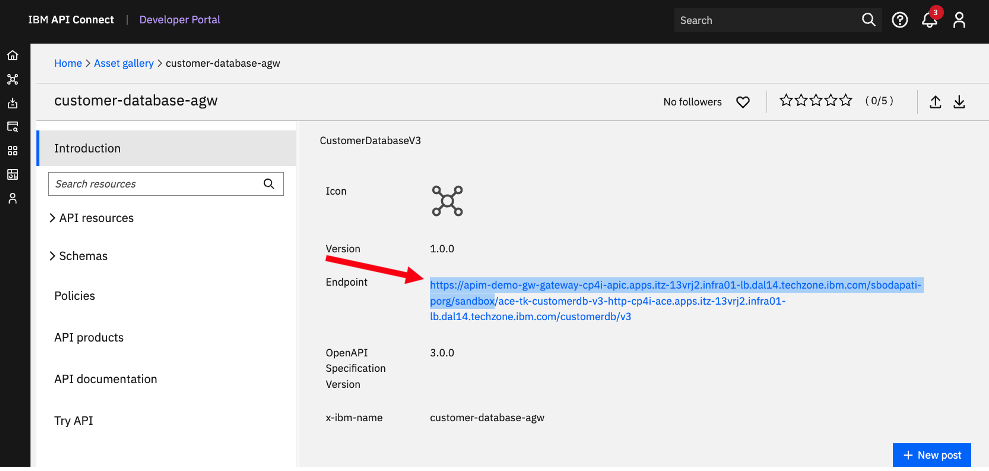The height and width of the screenshot is (471, 989).
Task: Open the user icon in left rail
Action: (13, 199)
